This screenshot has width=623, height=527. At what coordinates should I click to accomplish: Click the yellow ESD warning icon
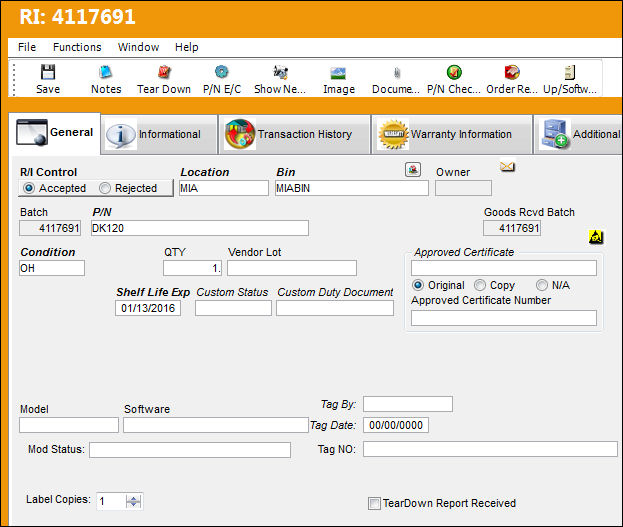(596, 237)
